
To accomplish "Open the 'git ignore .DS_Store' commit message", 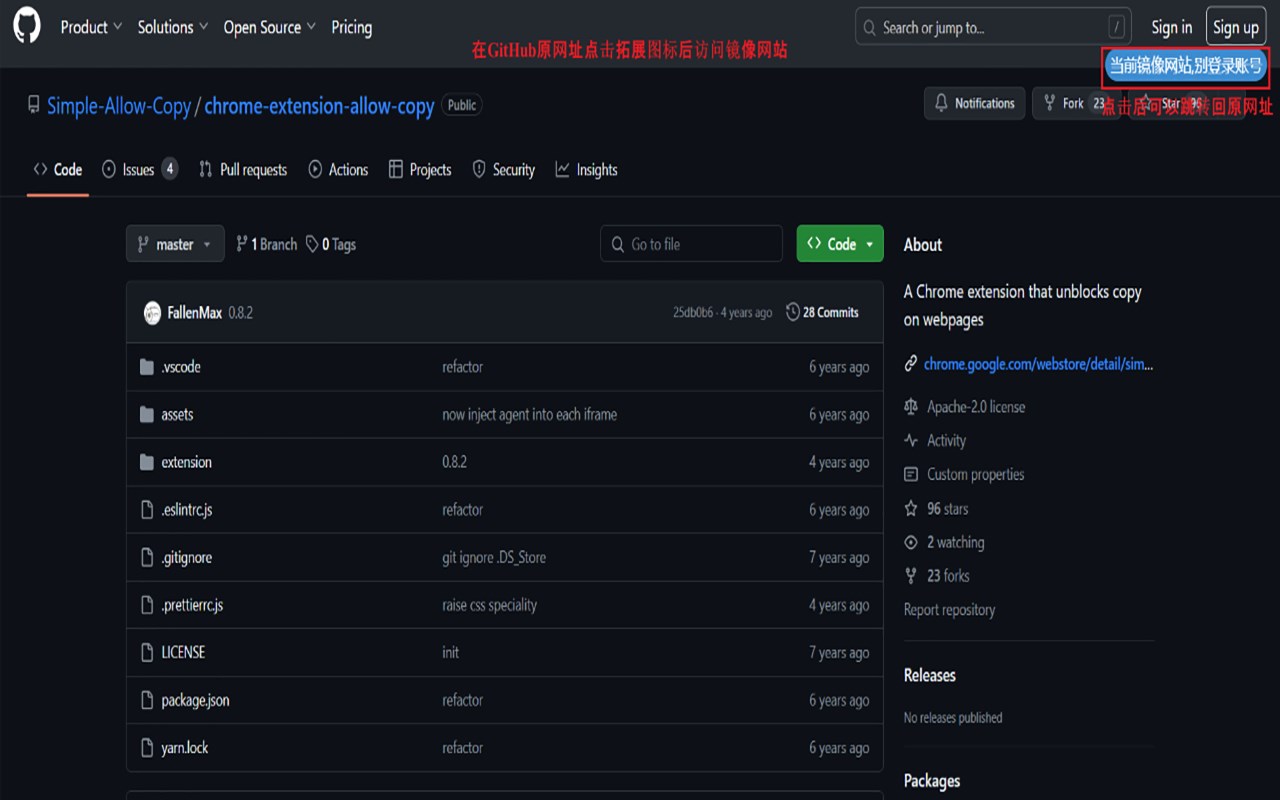I will click(494, 557).
